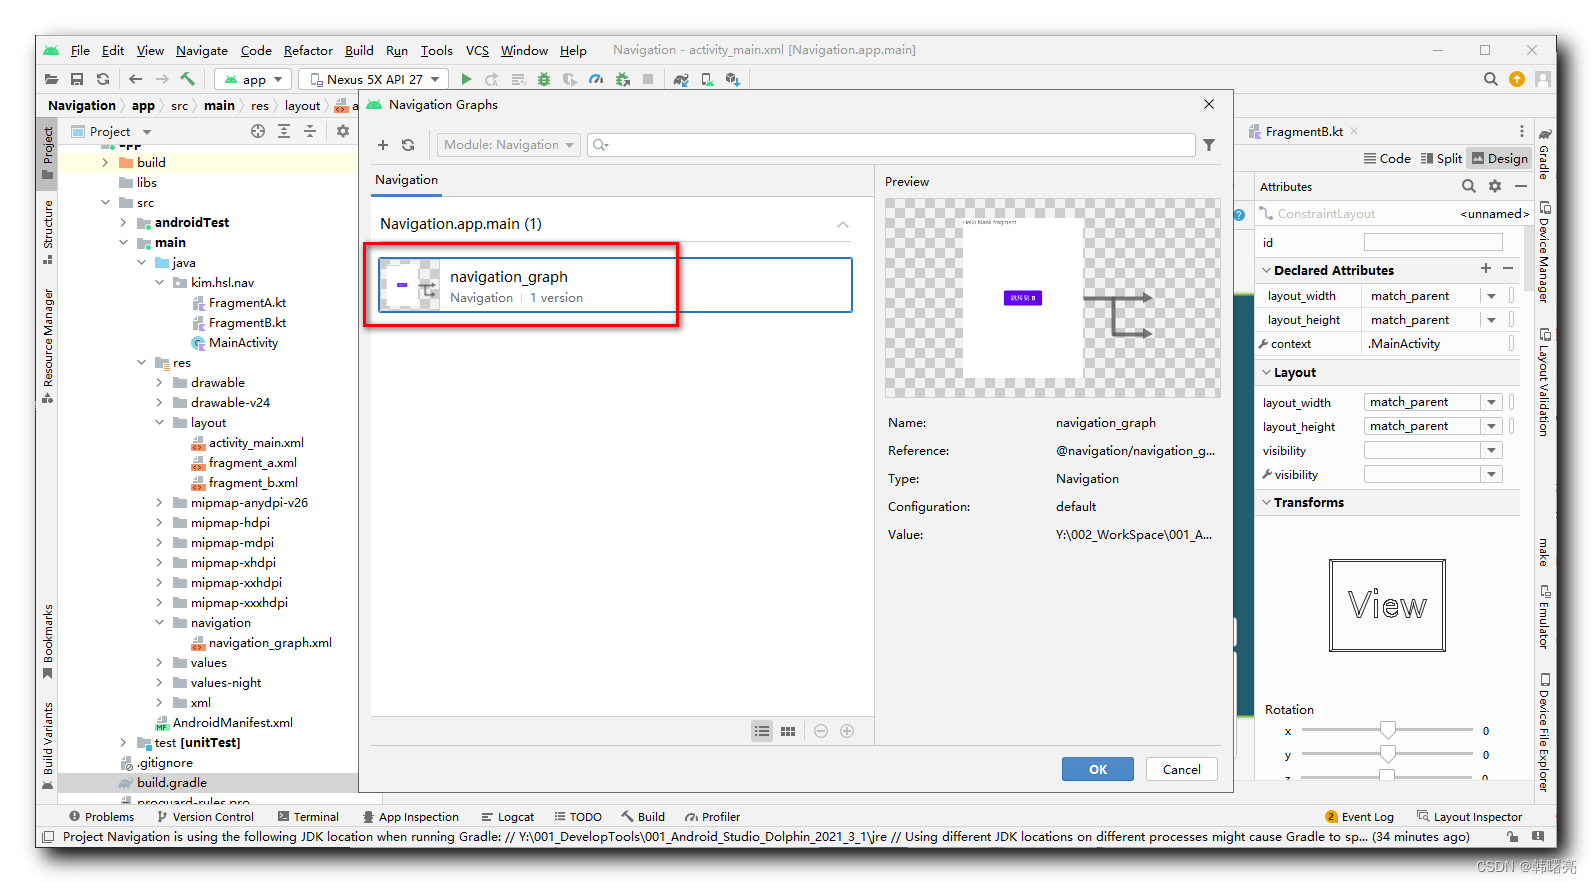Image resolution: width=1592 pixels, height=883 pixels.
Task: Click Sync Project with Gradle Files icon
Action: pyautogui.click(x=681, y=79)
